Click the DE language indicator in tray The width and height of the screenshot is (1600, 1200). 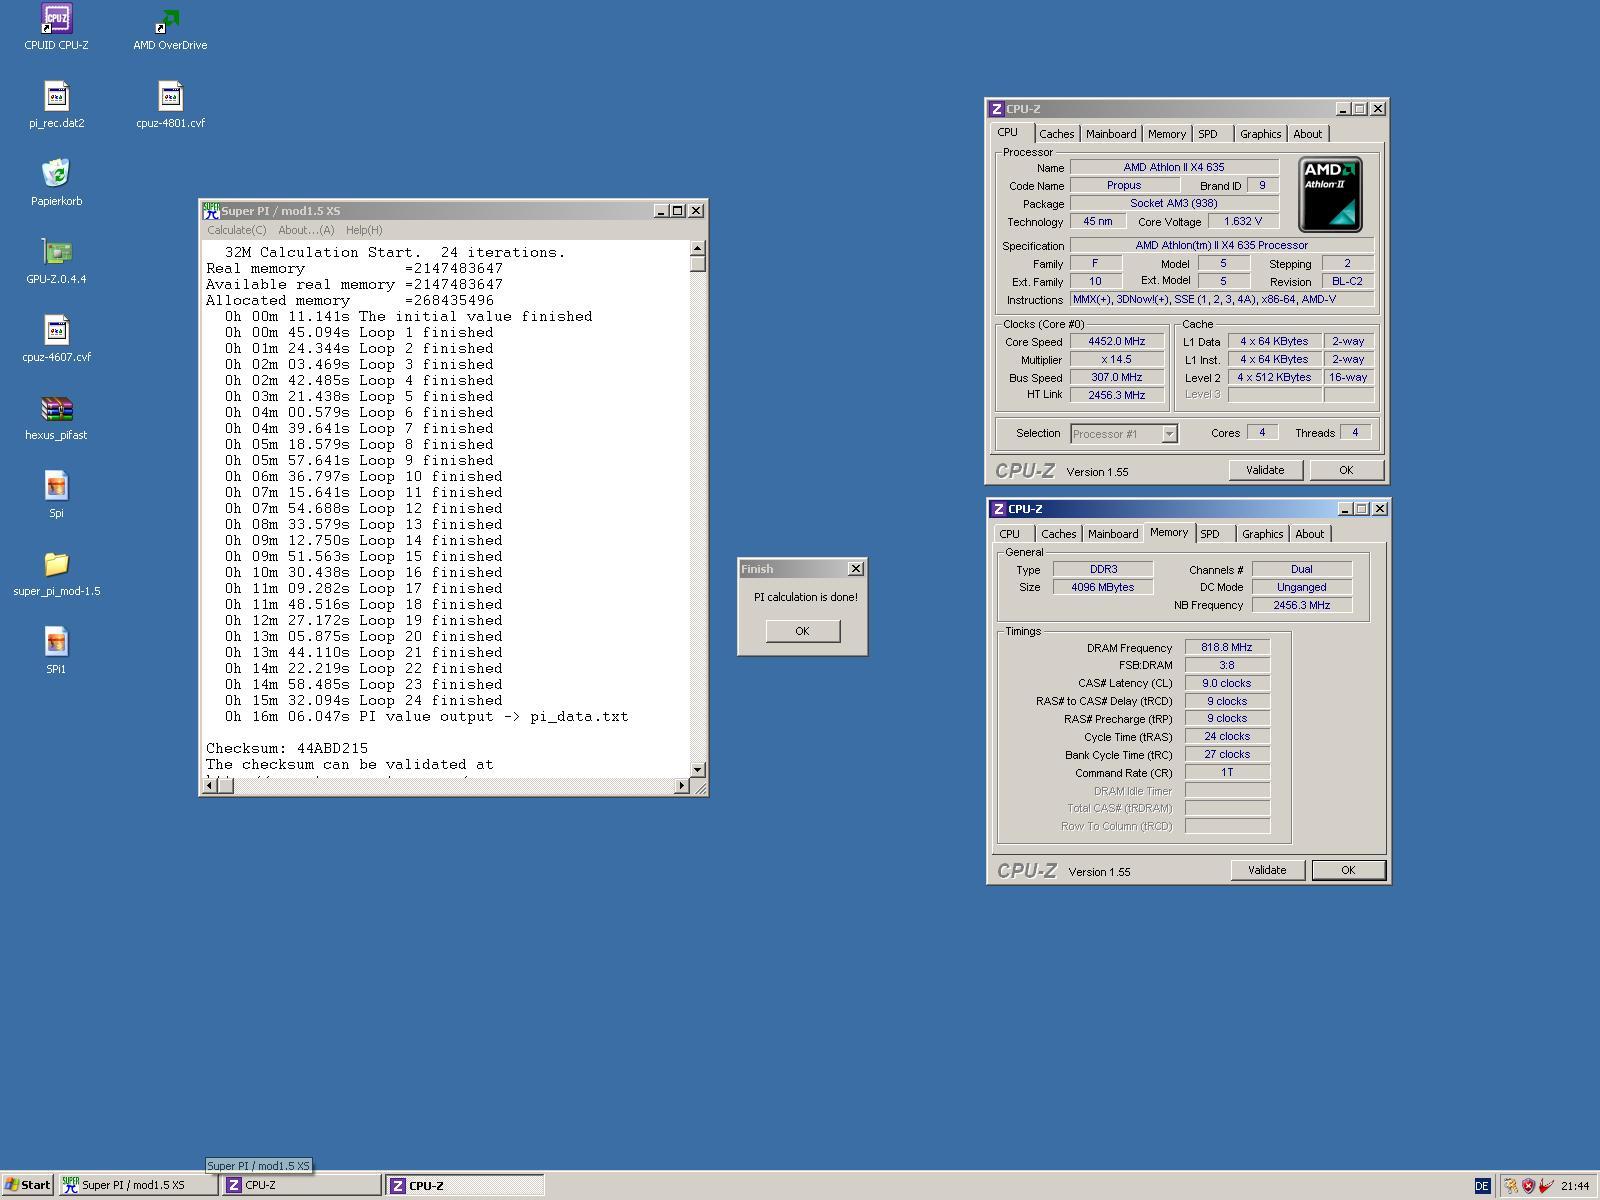click(1482, 1186)
